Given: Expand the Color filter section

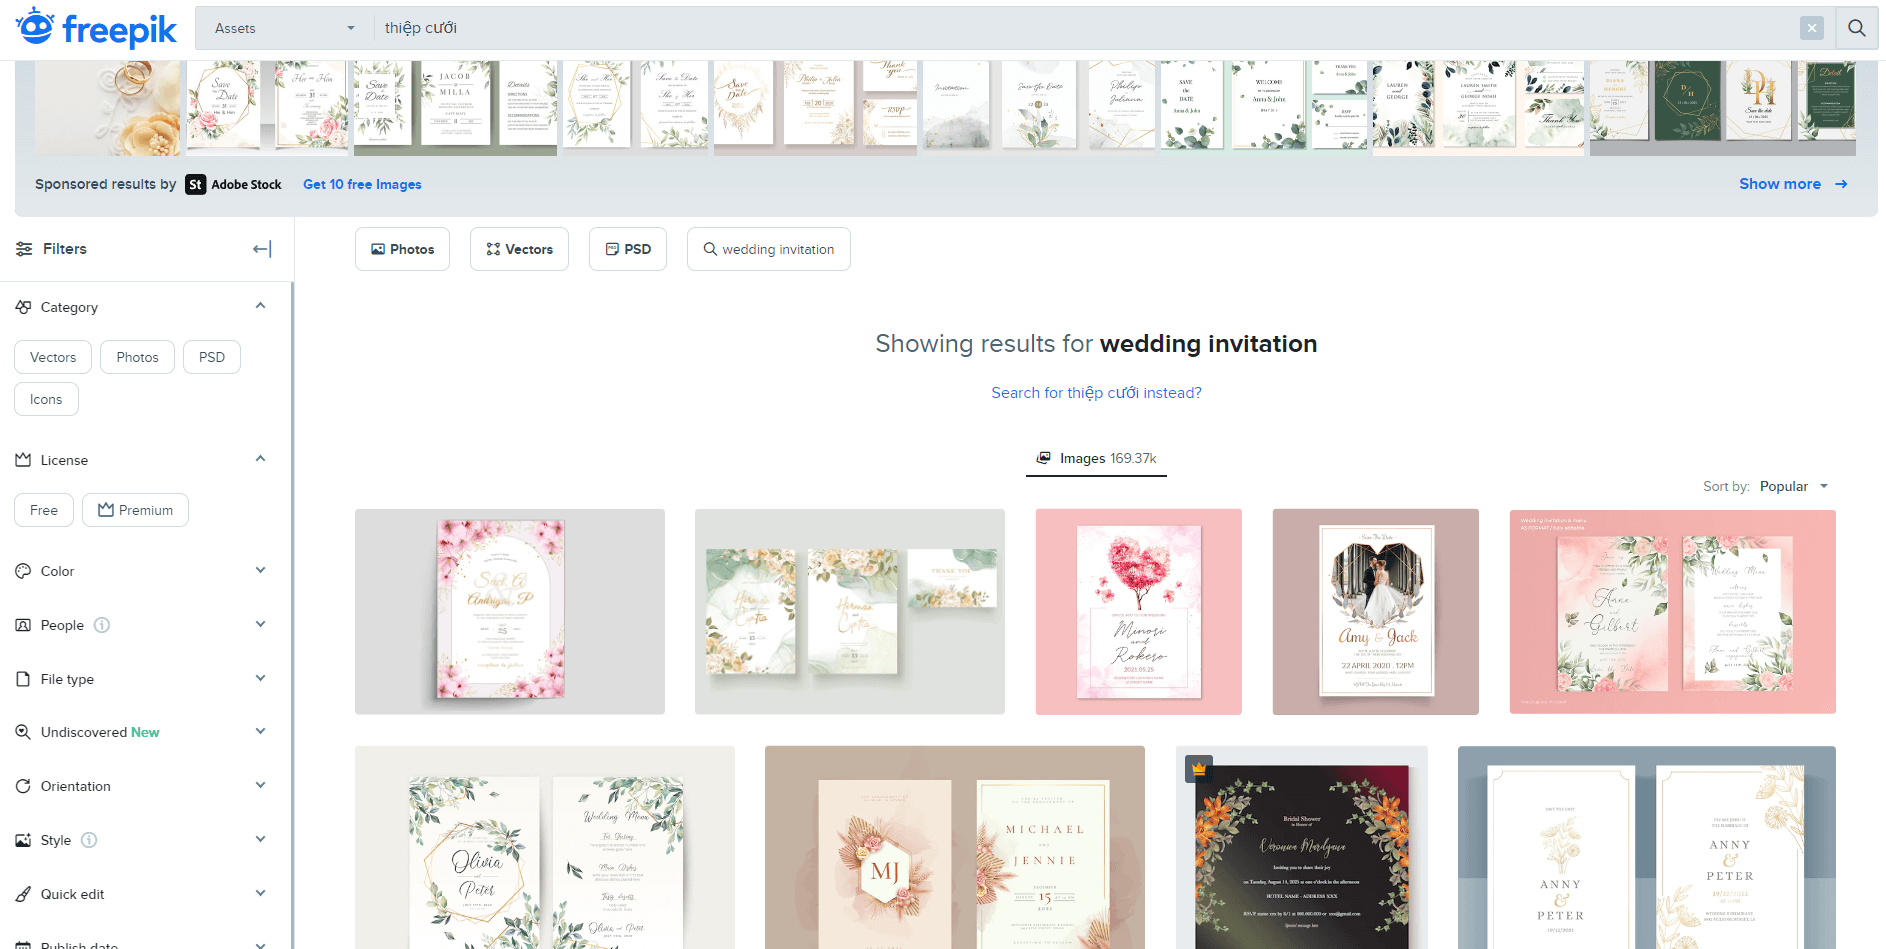Looking at the screenshot, I should [x=261, y=570].
